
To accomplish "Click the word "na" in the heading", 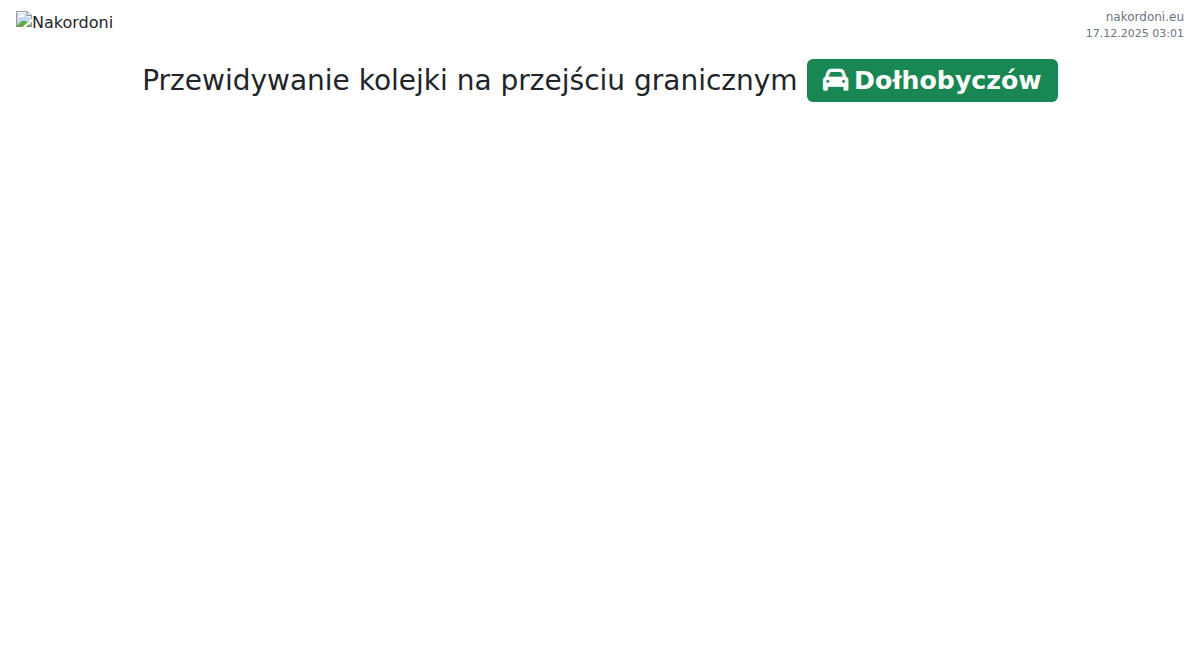I will tap(474, 81).
